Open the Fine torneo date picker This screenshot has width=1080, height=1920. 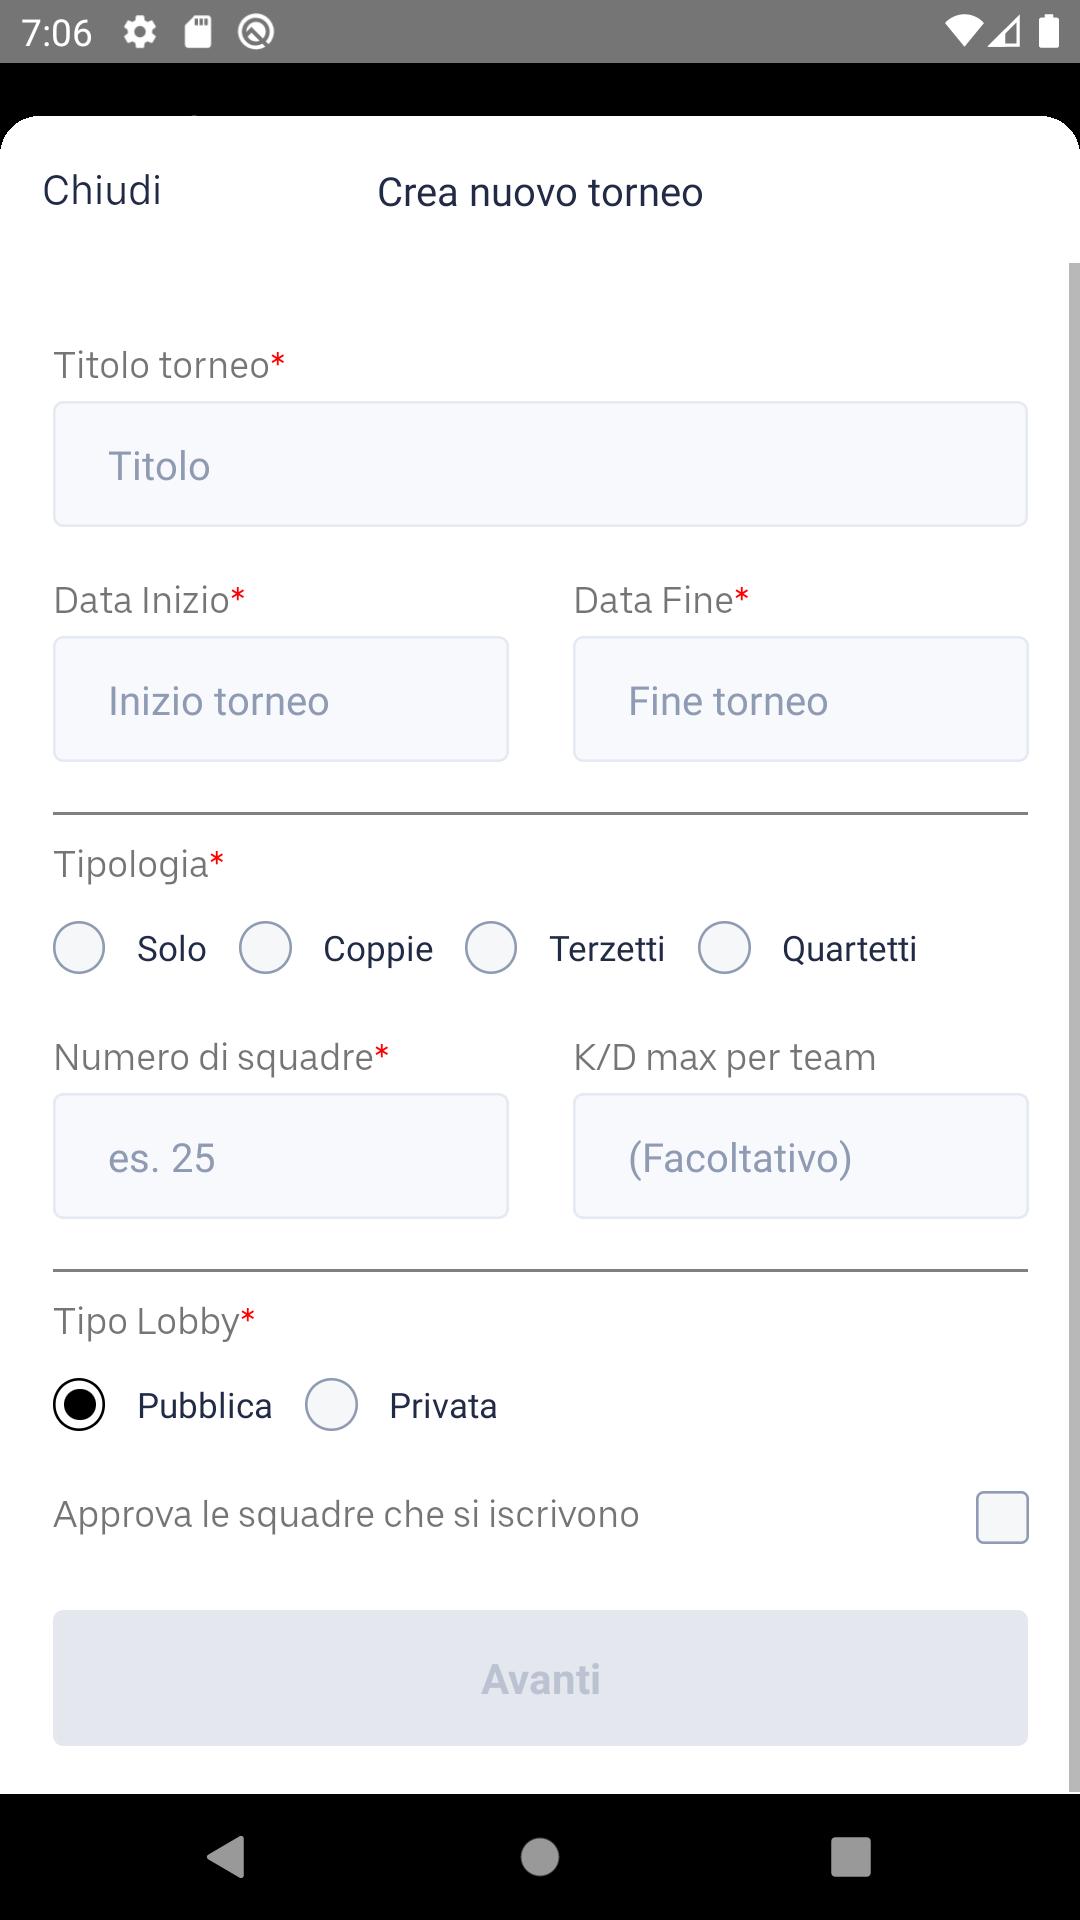(801, 699)
